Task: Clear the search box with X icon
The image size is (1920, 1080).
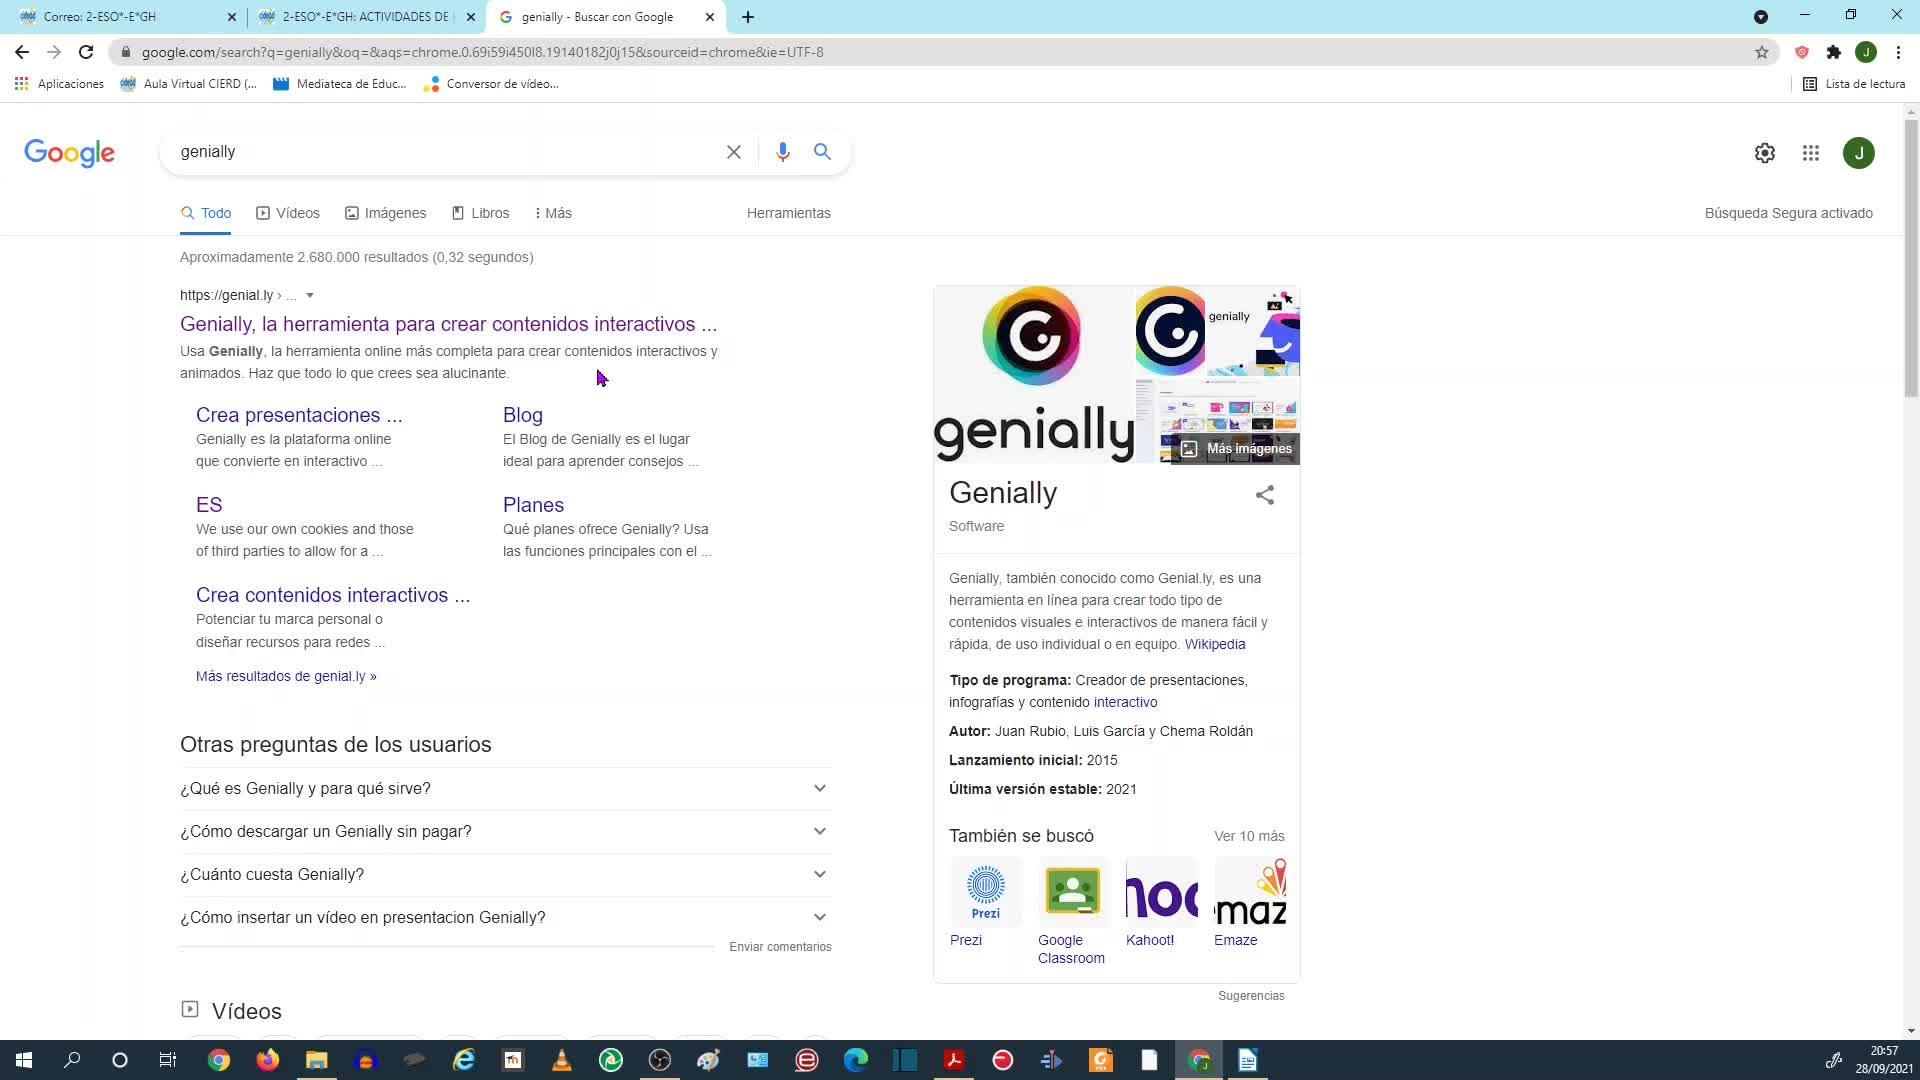Action: pyautogui.click(x=733, y=152)
